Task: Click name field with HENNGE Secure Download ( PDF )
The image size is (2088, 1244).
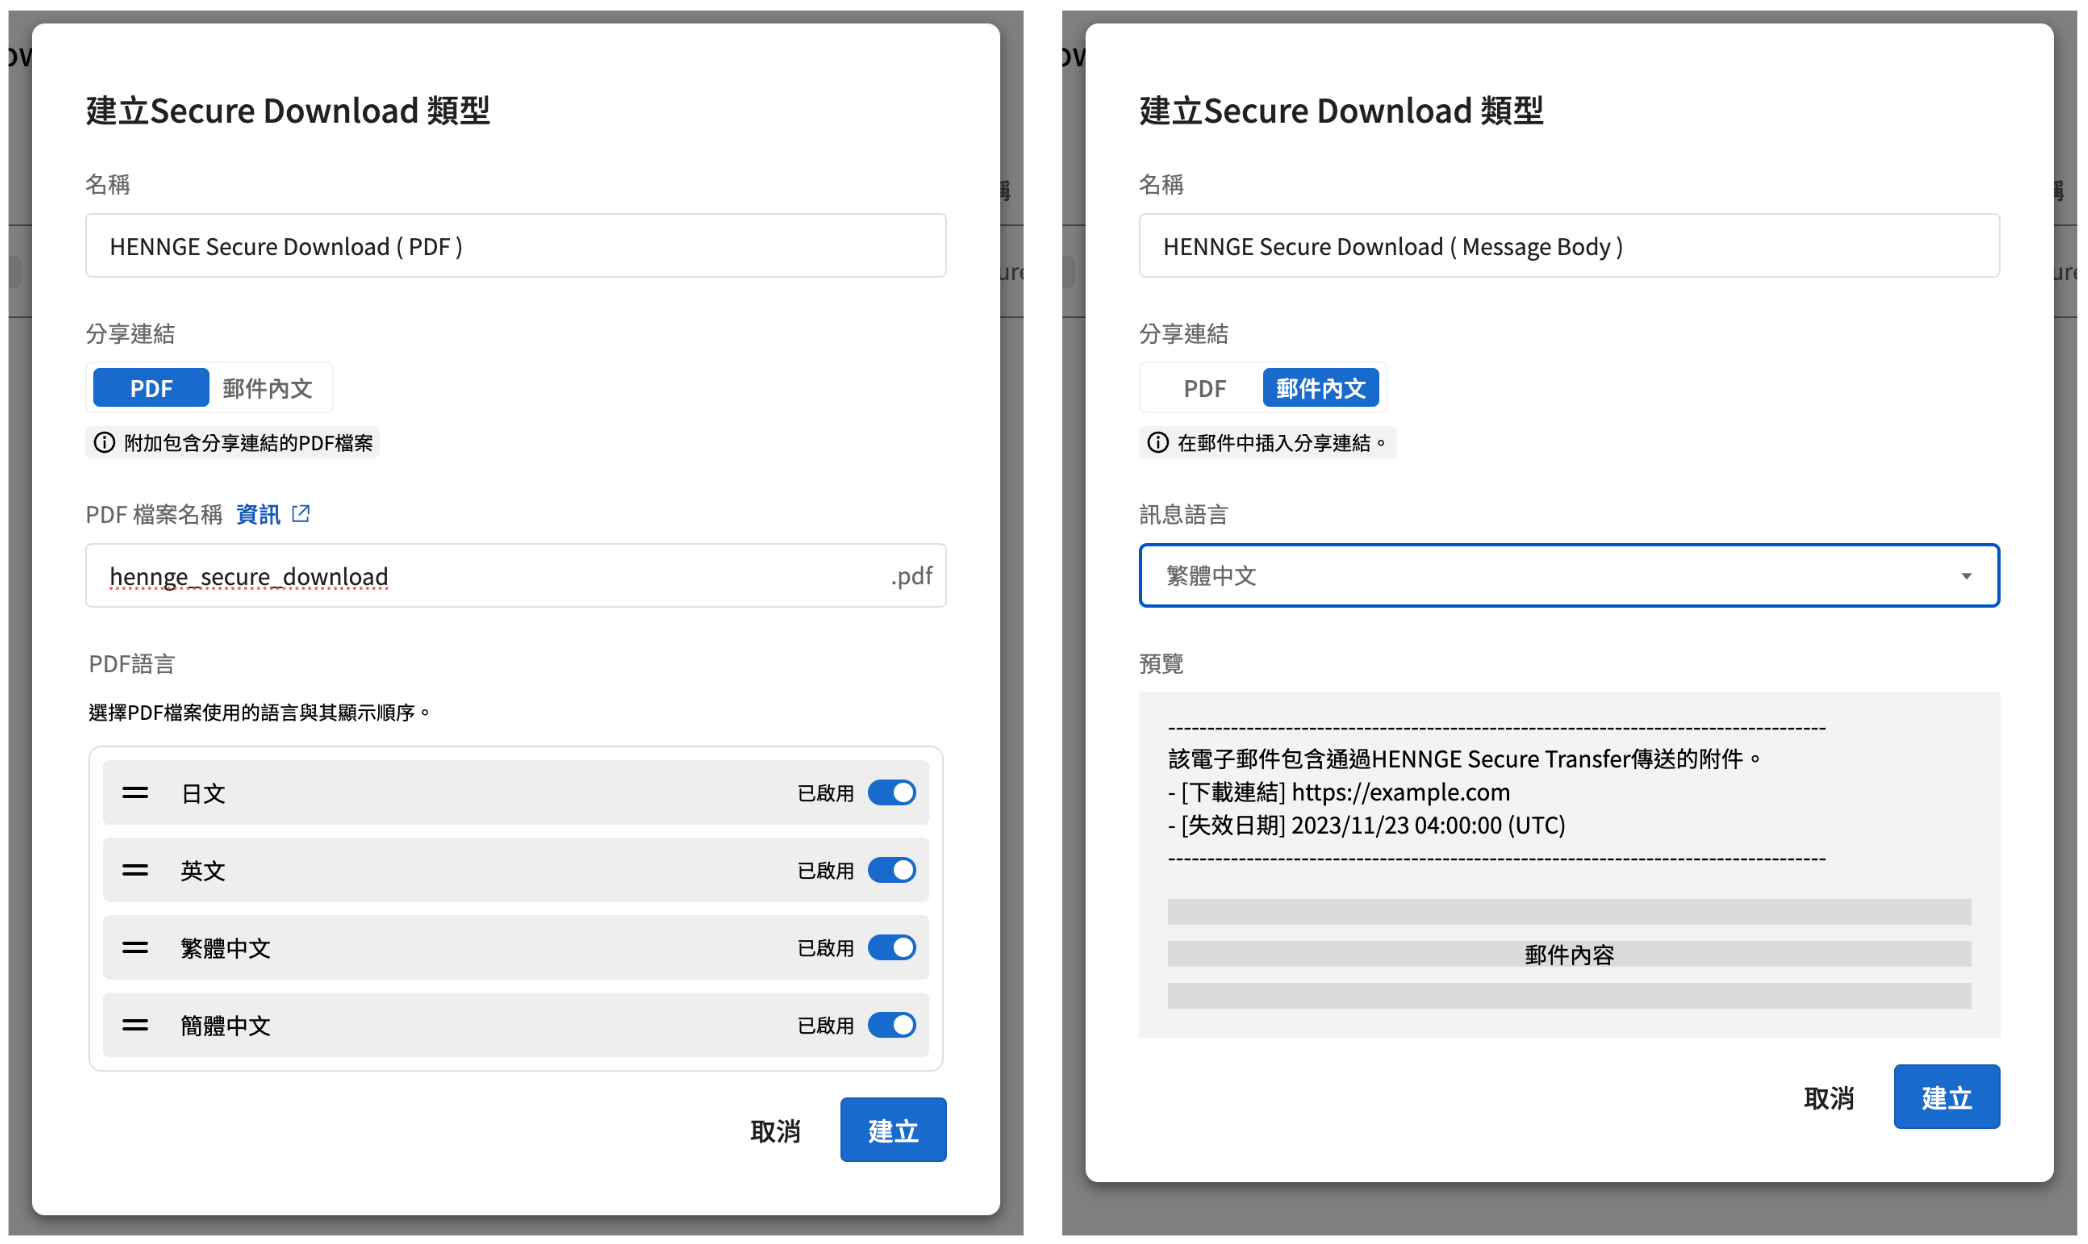Action: tap(516, 246)
